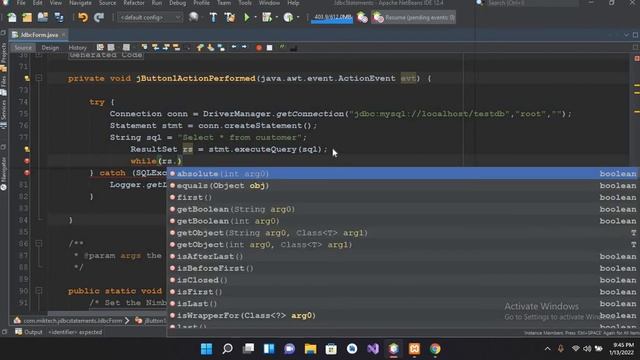Expand the Generated Code fold

click(39, 54)
